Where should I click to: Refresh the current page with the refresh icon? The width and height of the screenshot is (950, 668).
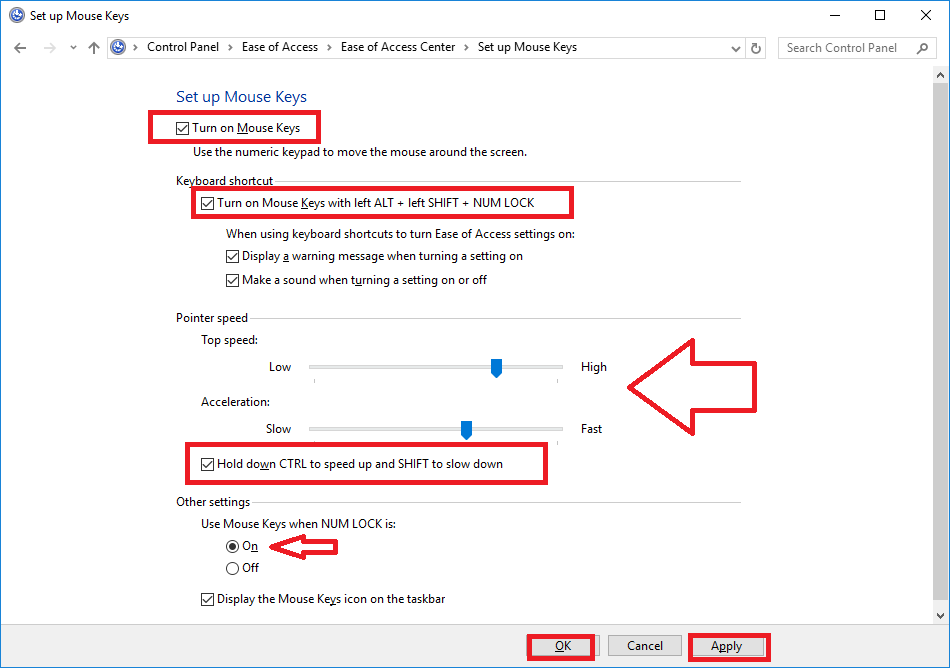(757, 47)
